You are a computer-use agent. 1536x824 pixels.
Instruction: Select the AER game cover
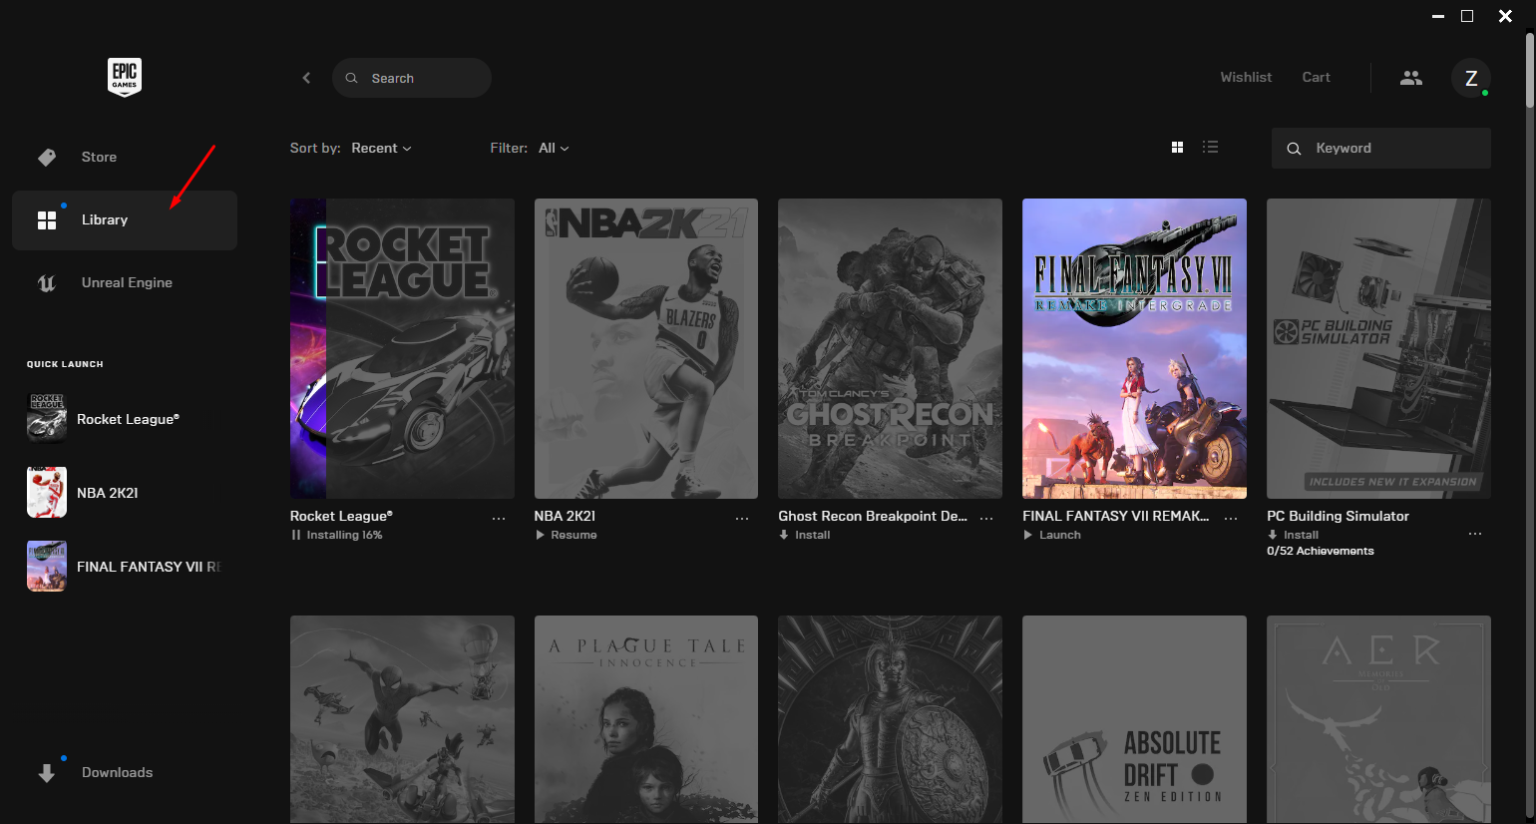[x=1379, y=719]
